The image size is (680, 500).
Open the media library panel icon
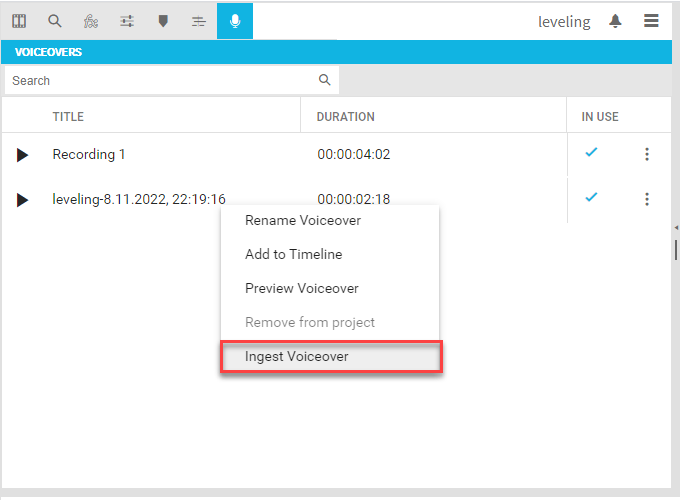tap(19, 21)
